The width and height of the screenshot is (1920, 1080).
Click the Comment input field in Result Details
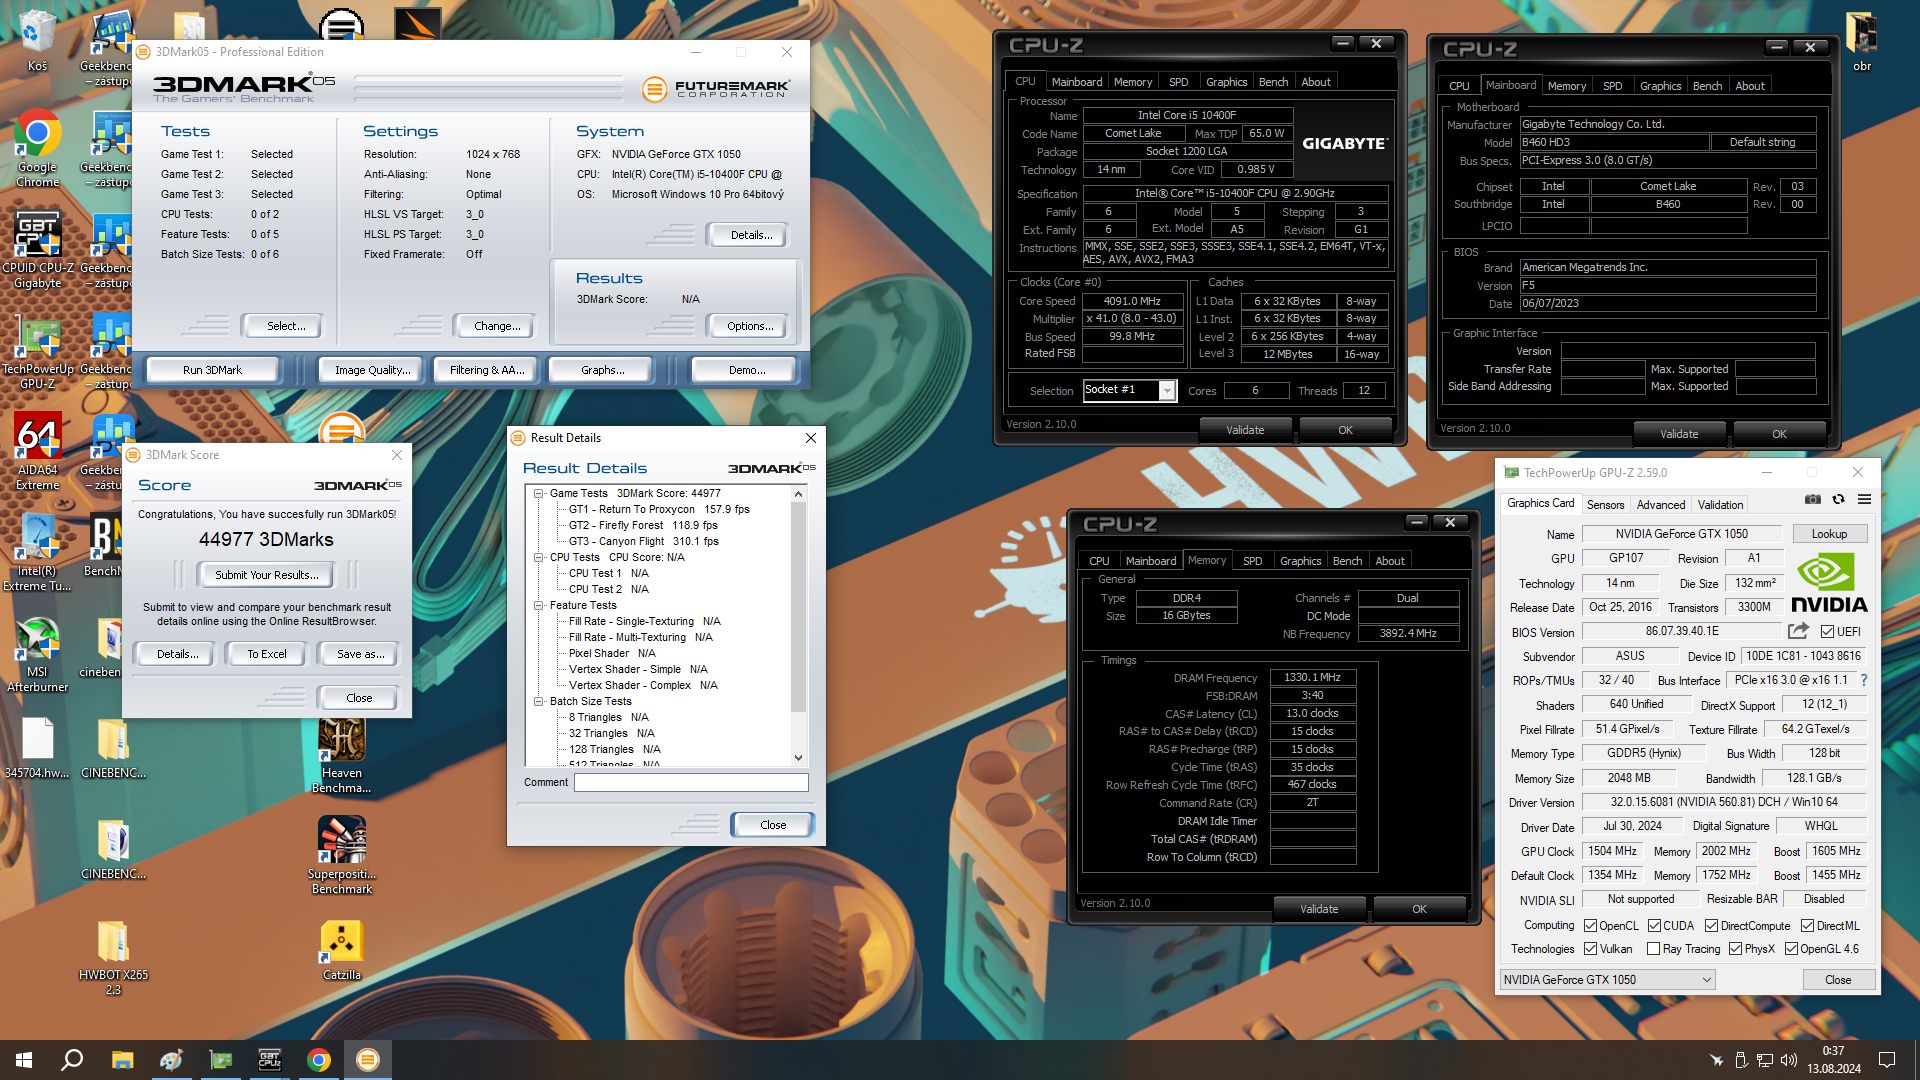click(x=691, y=782)
